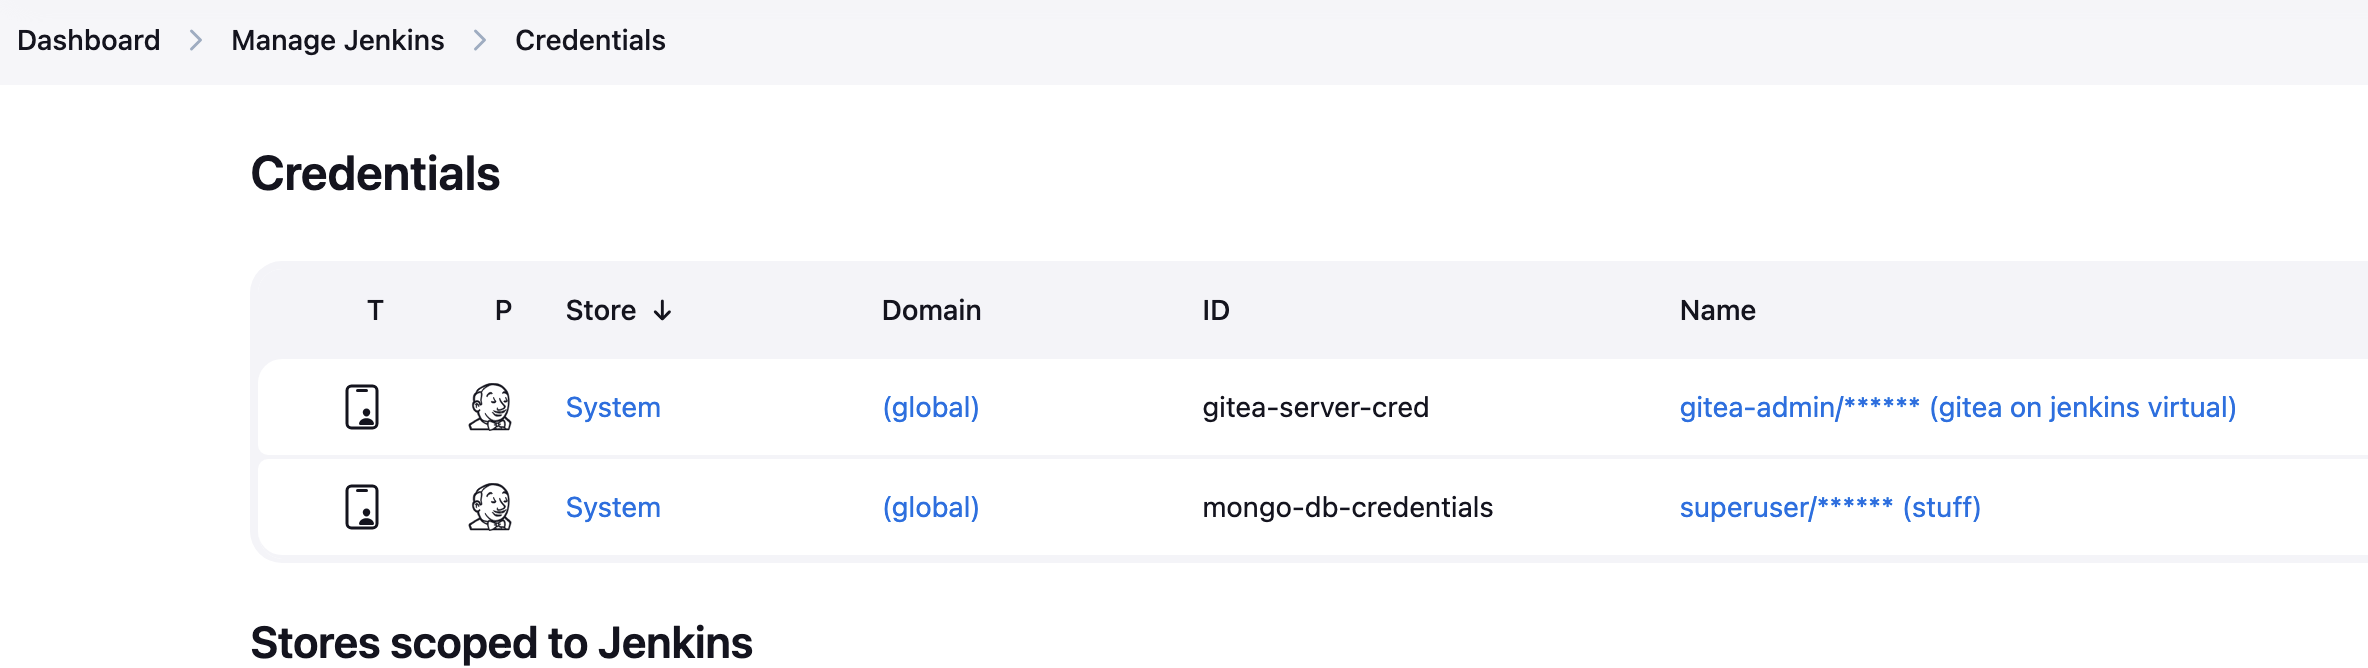Go to Dashboard breadcrumb
The image size is (2368, 668).
(x=89, y=40)
